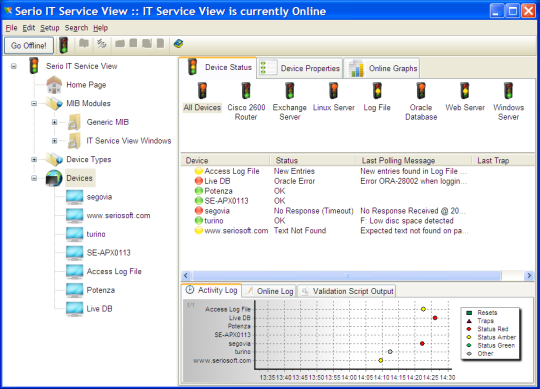
Task: Collapse the Serio IT Service View root node
Action: pyautogui.click(x=13, y=66)
